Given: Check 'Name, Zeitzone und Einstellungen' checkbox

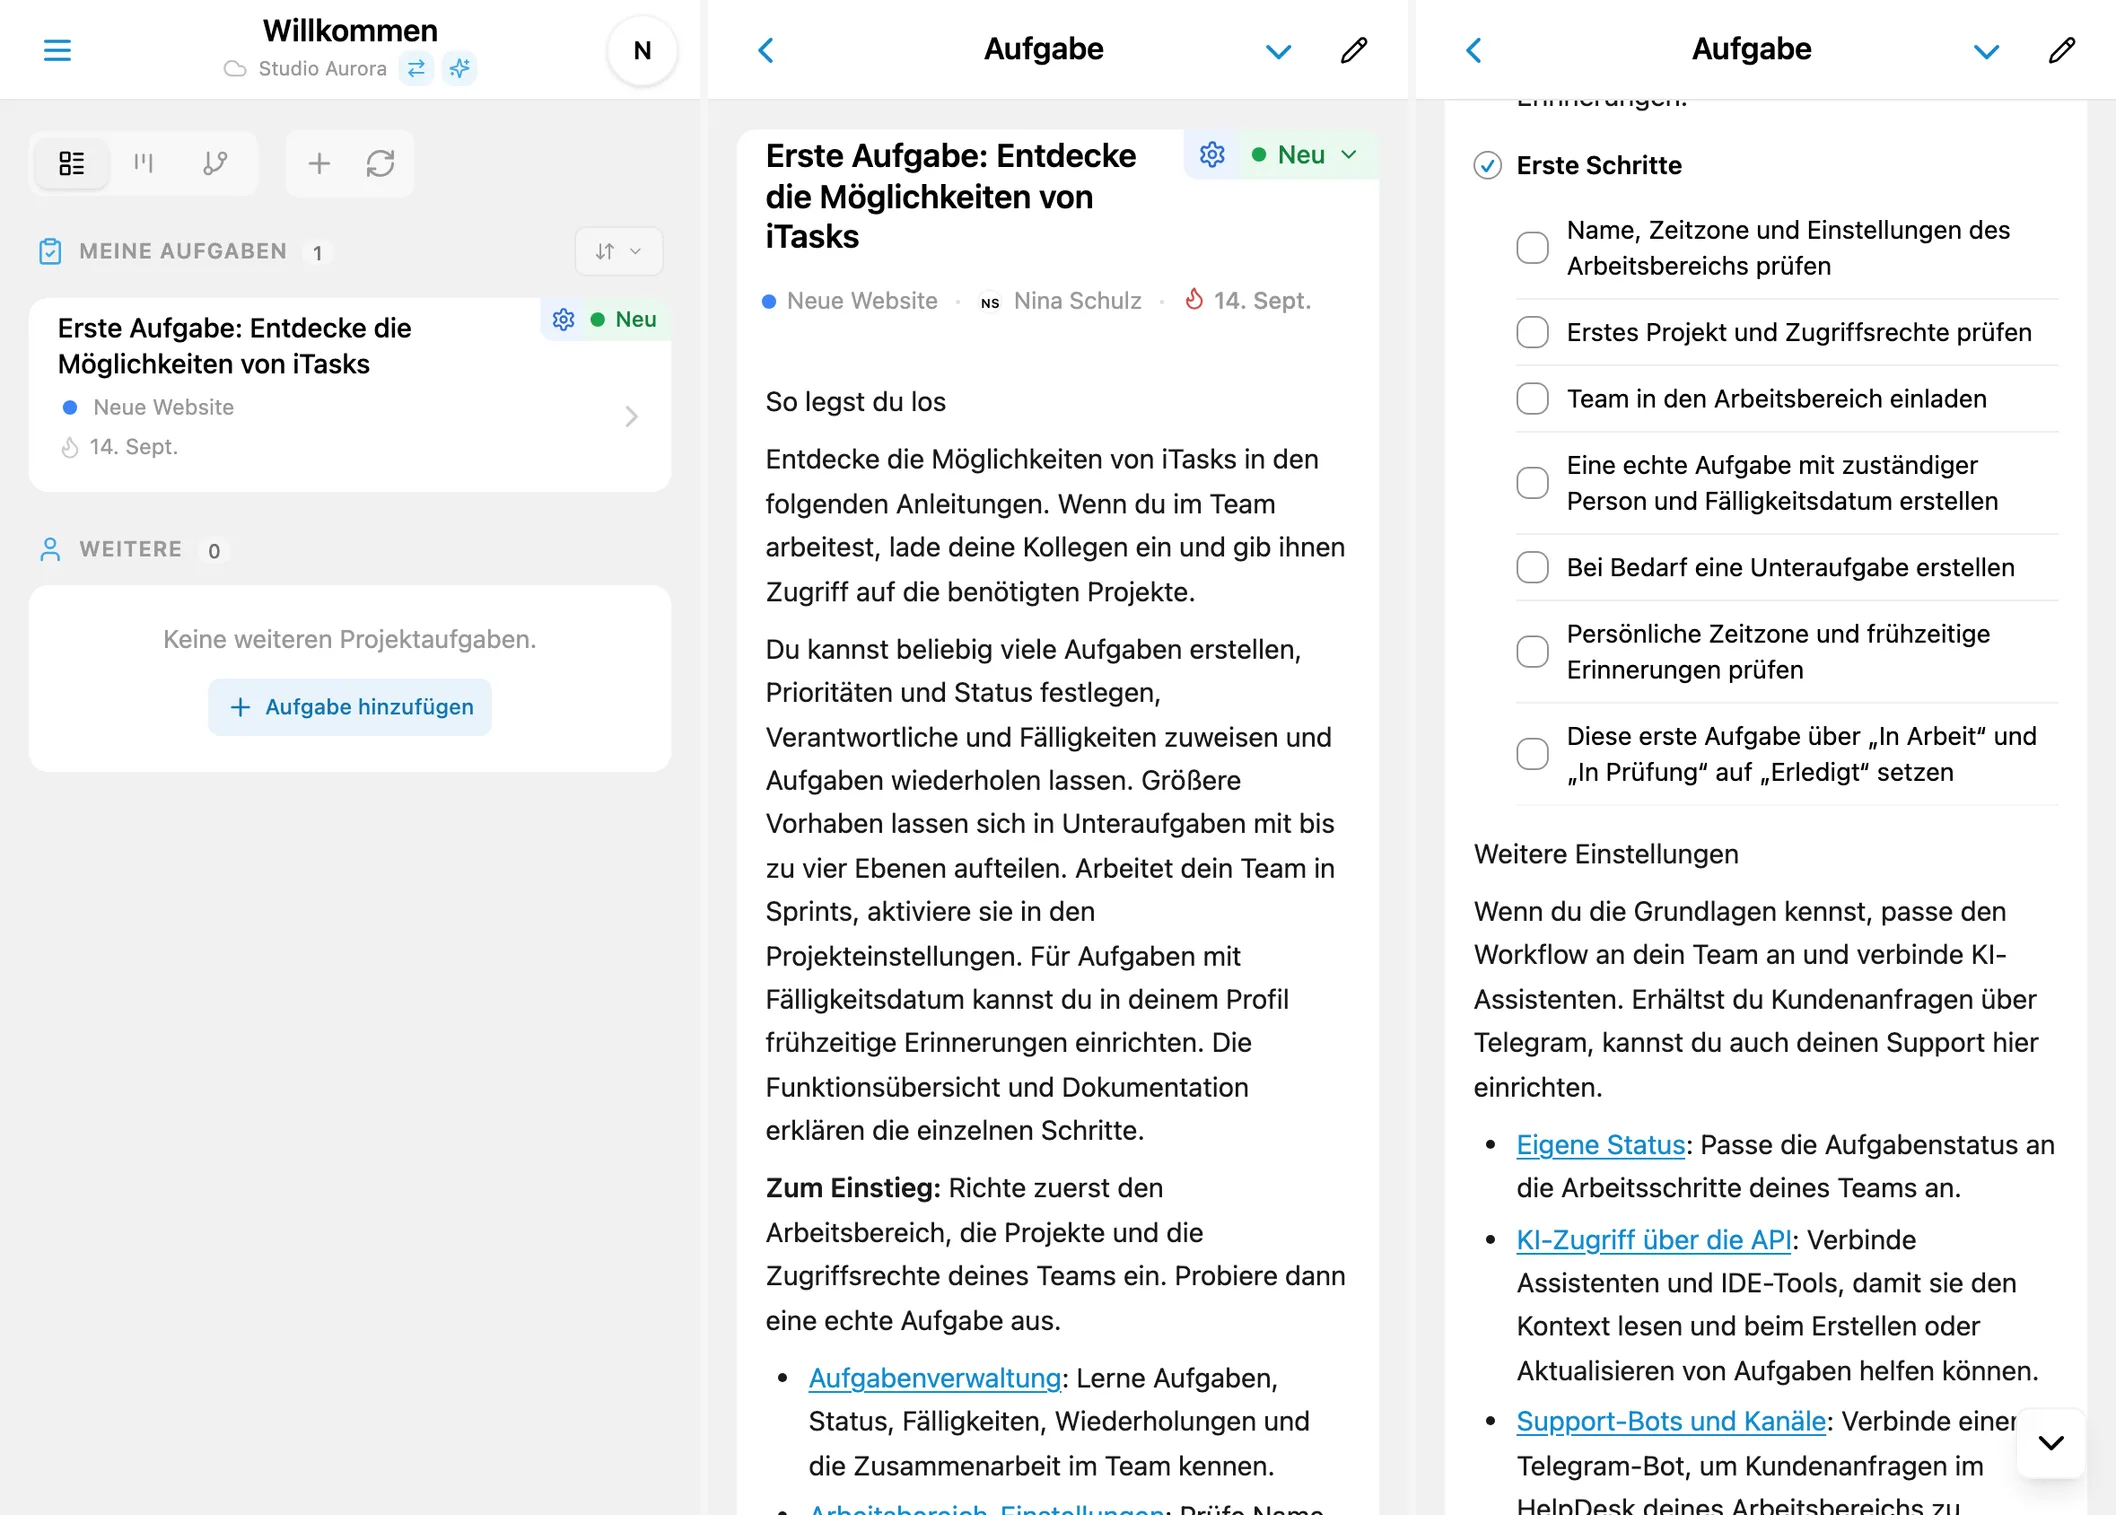Looking at the screenshot, I should coord(1532,247).
